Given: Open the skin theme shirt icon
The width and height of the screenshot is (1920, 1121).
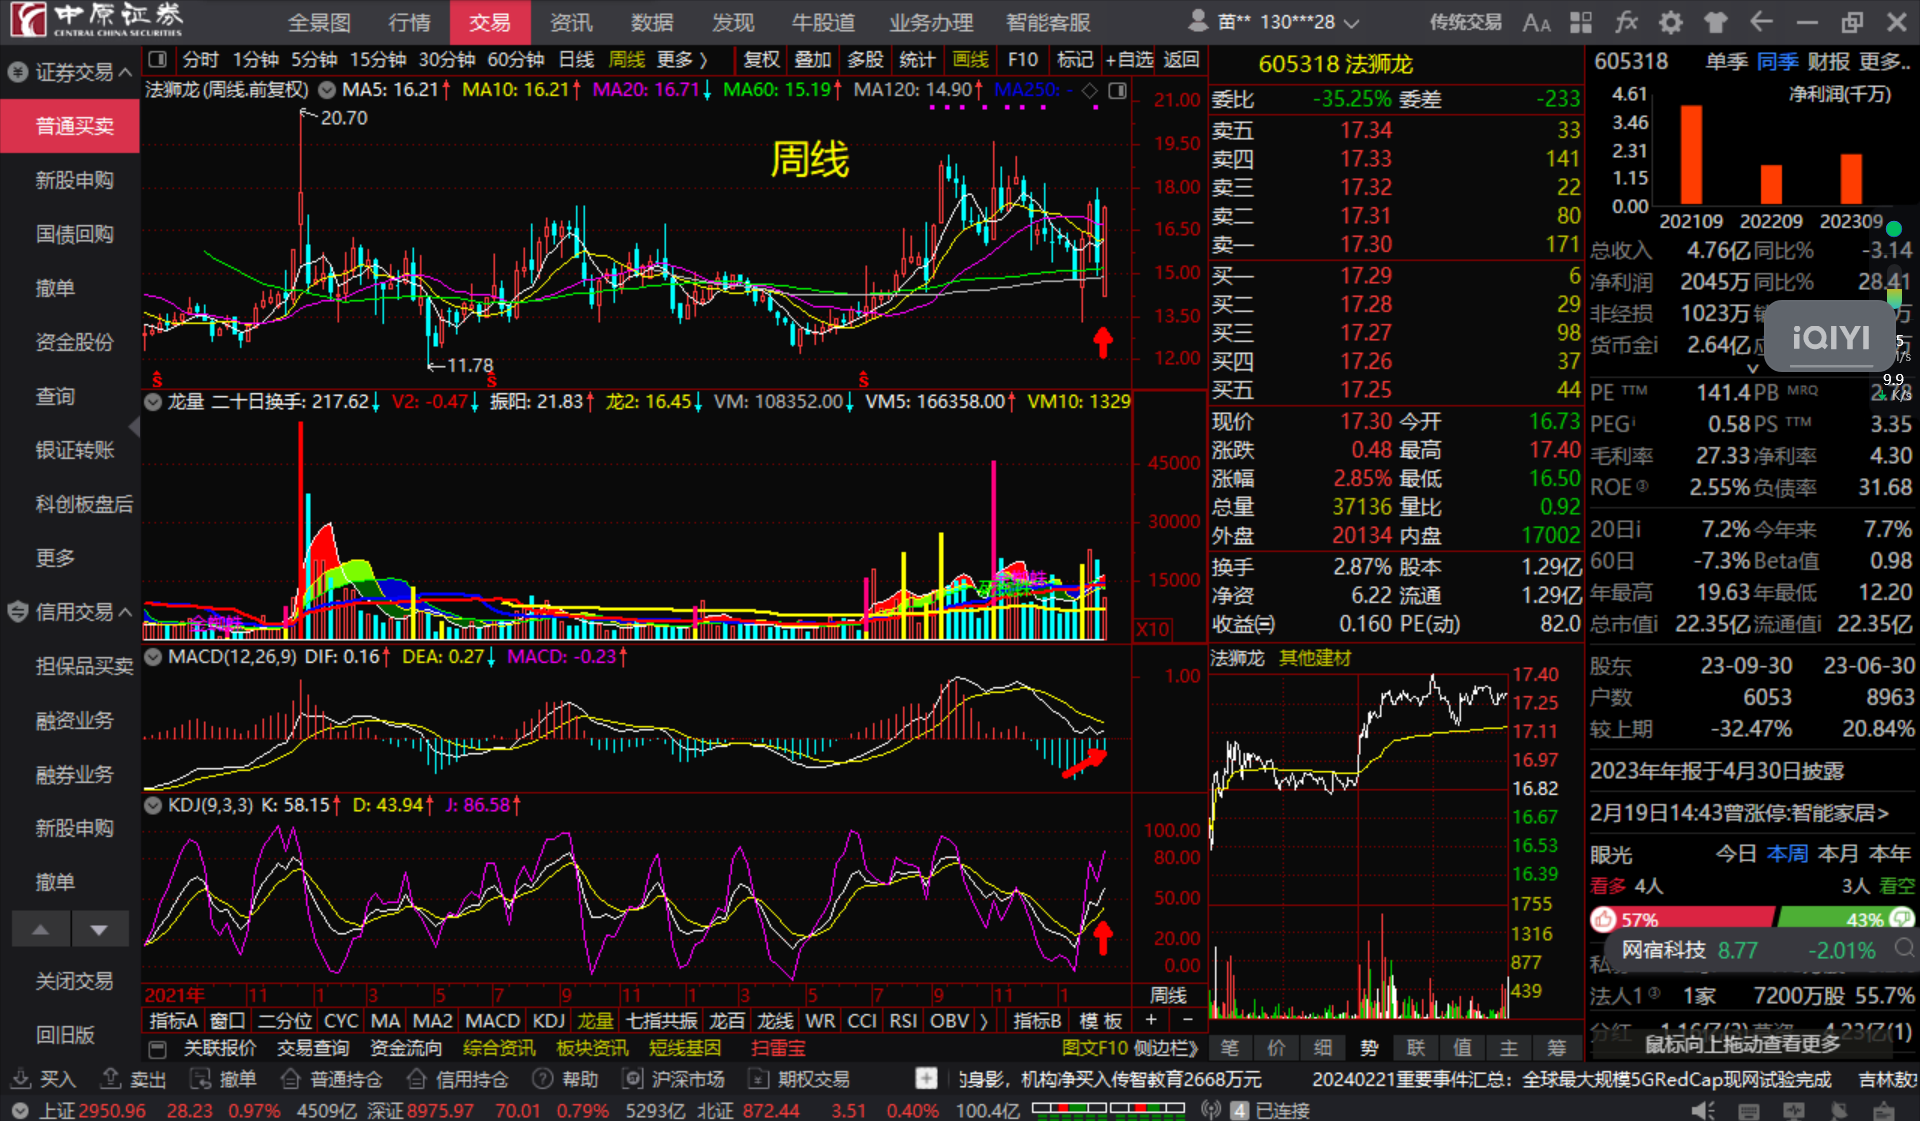Looking at the screenshot, I should tap(1716, 22).
